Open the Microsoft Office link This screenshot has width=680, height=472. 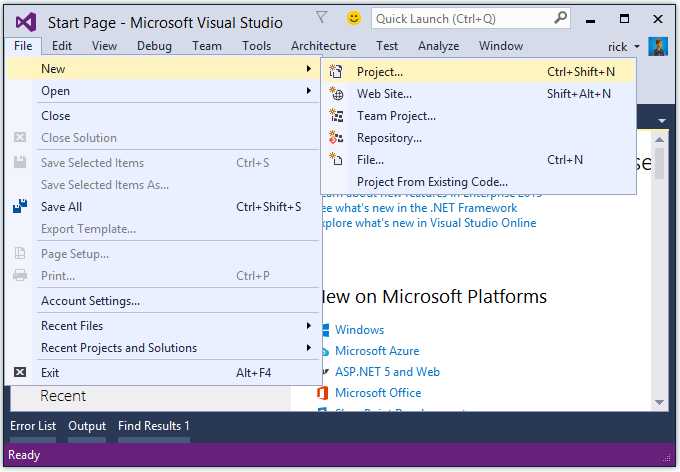coord(378,393)
